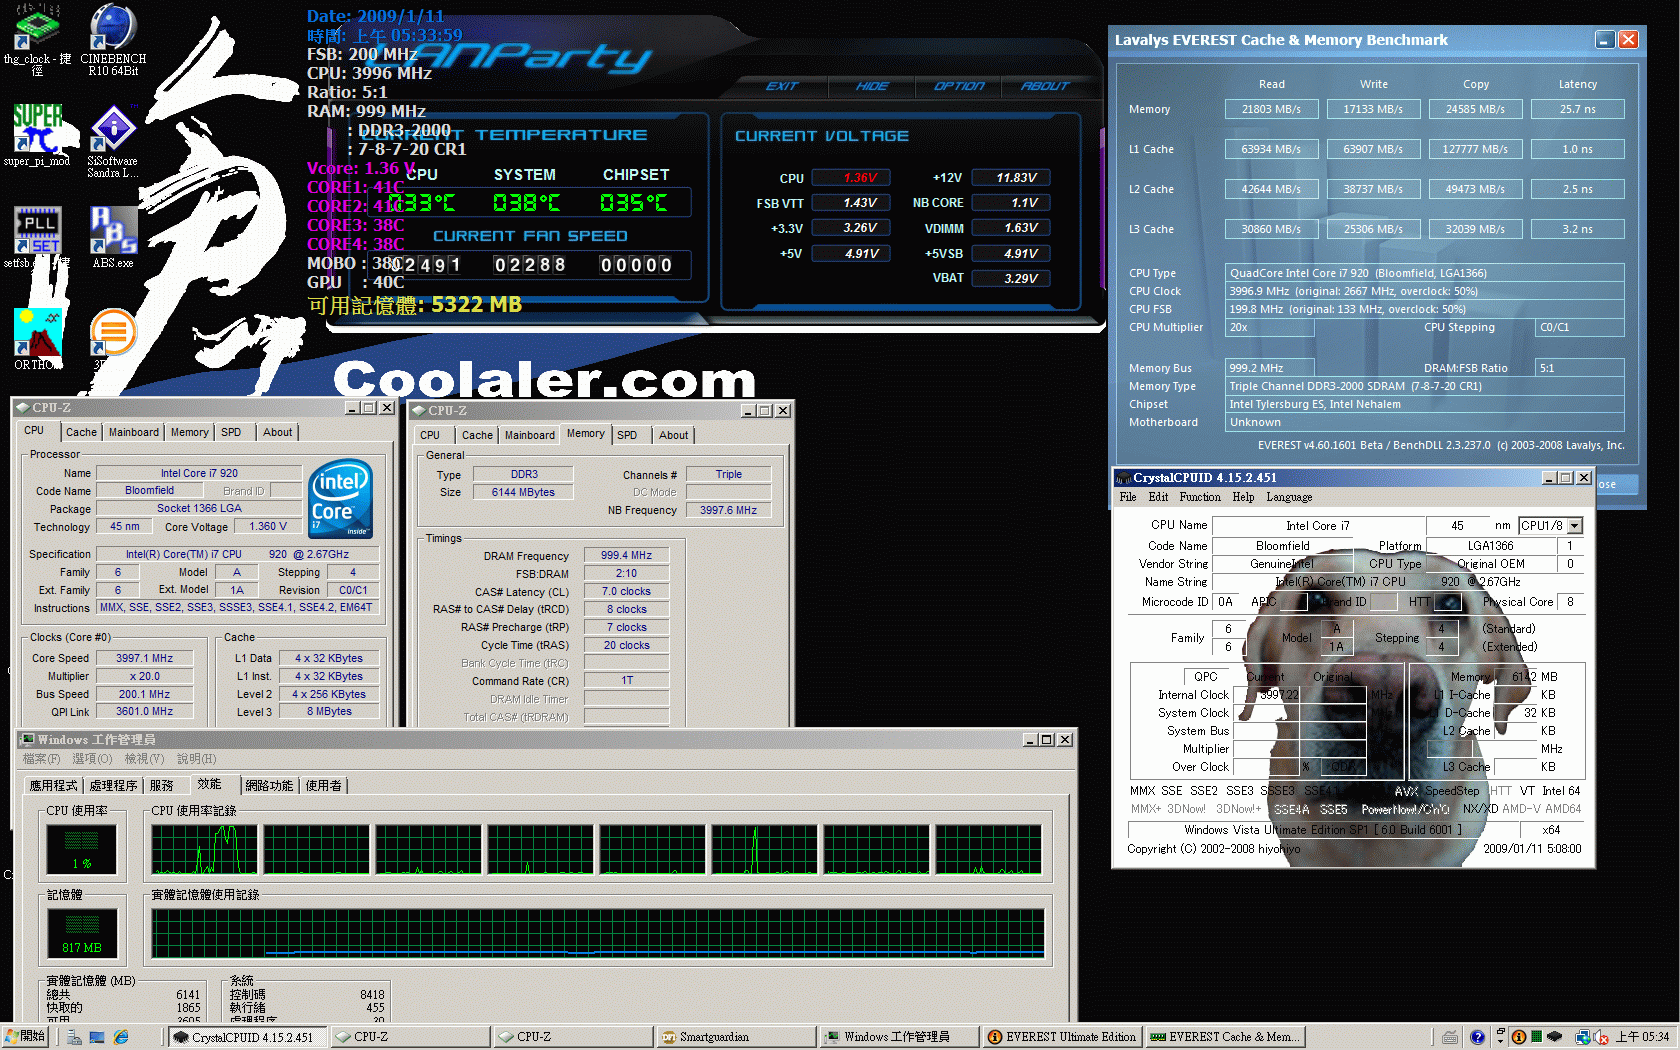The width and height of the screenshot is (1680, 1050).
Task: Click CrystalCPUID title bar chip icon
Action: click(x=1124, y=478)
